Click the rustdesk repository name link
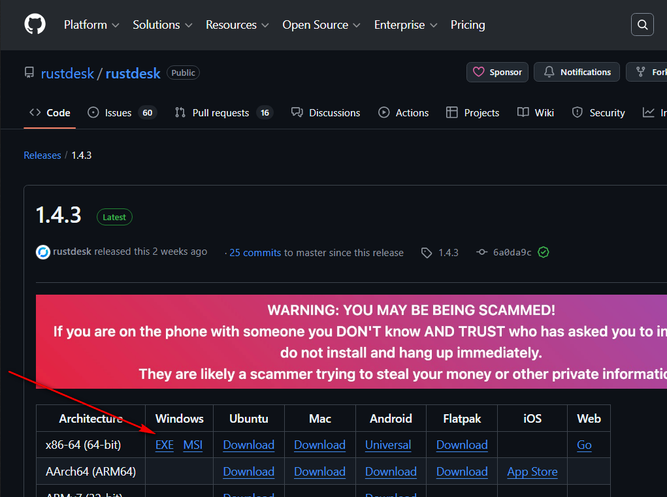The width and height of the screenshot is (667, 497). tap(133, 74)
